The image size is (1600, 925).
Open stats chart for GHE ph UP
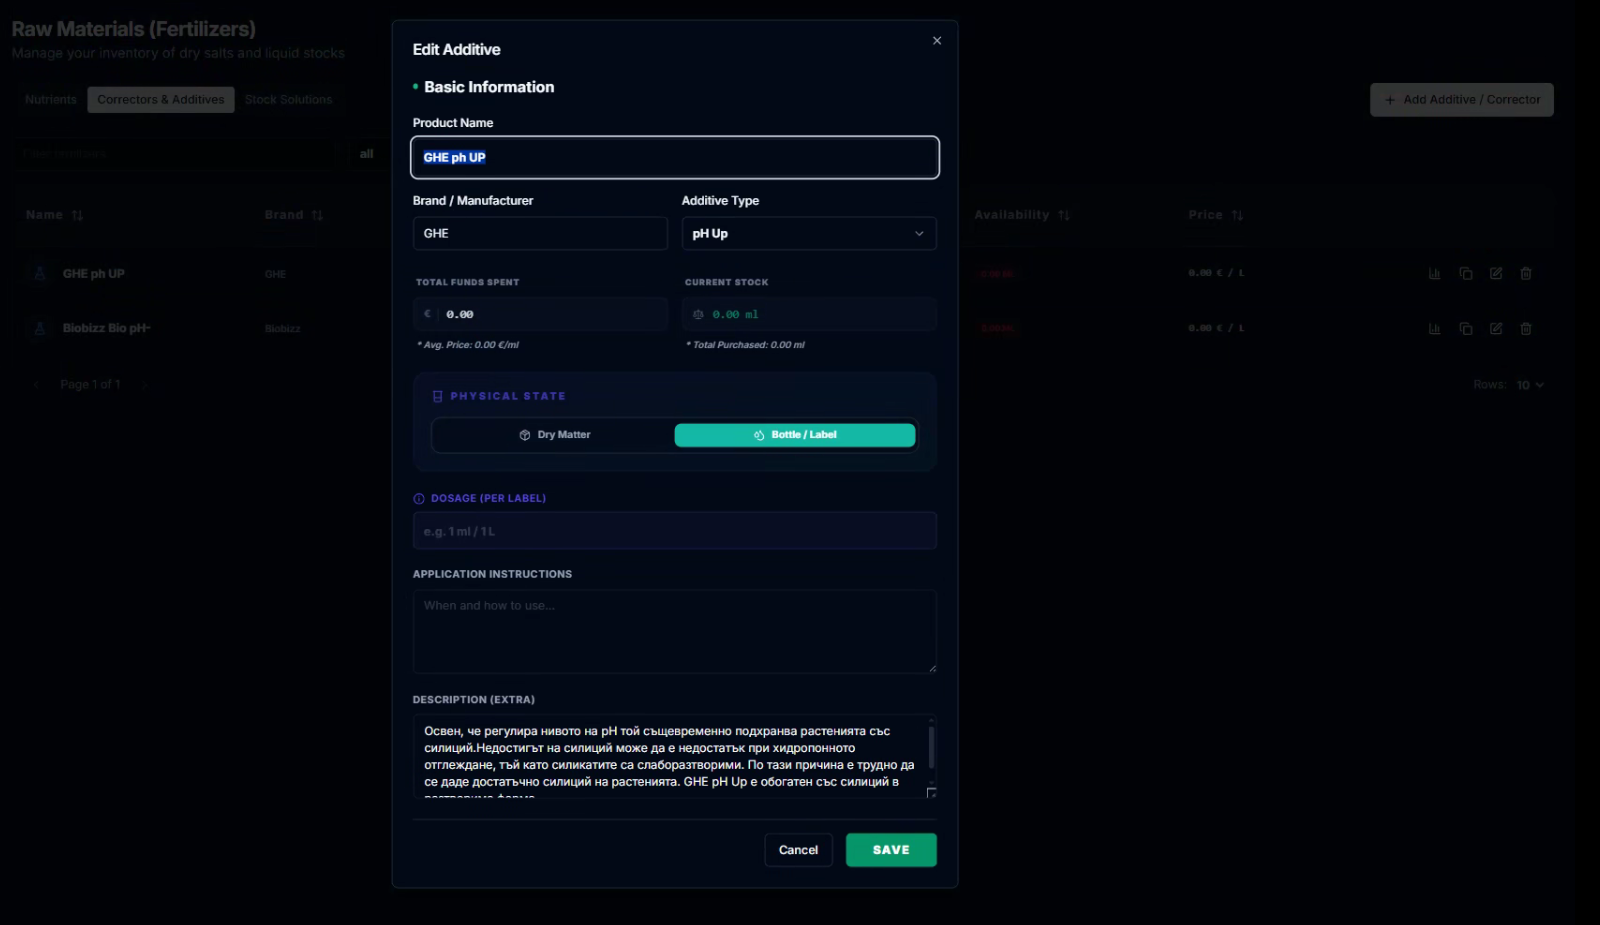point(1435,274)
